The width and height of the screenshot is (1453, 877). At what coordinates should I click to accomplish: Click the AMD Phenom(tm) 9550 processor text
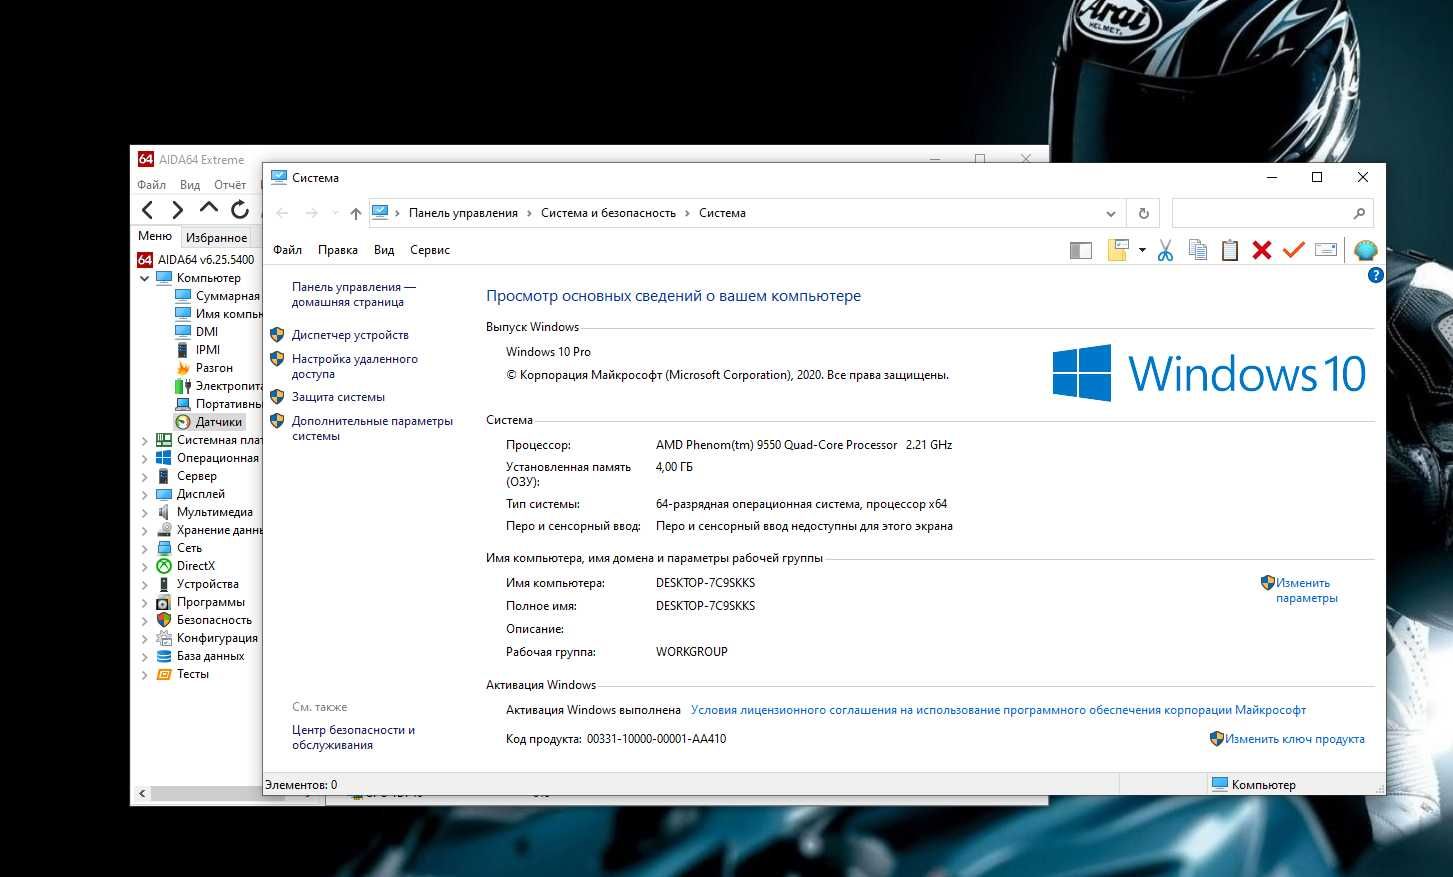(x=804, y=445)
